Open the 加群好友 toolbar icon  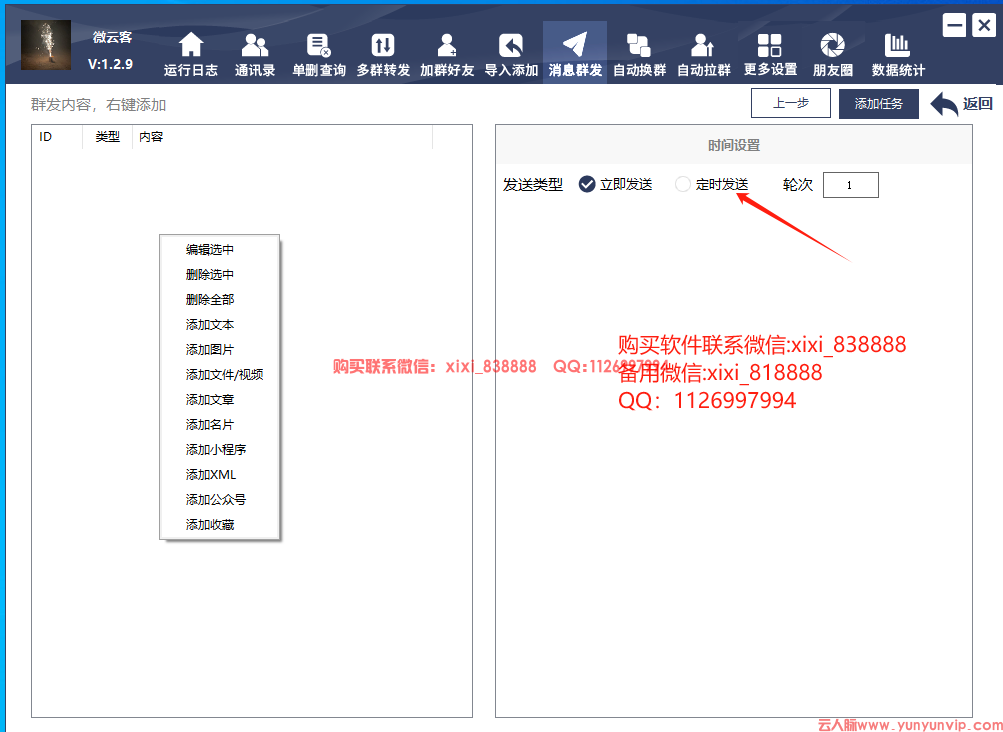tap(446, 45)
